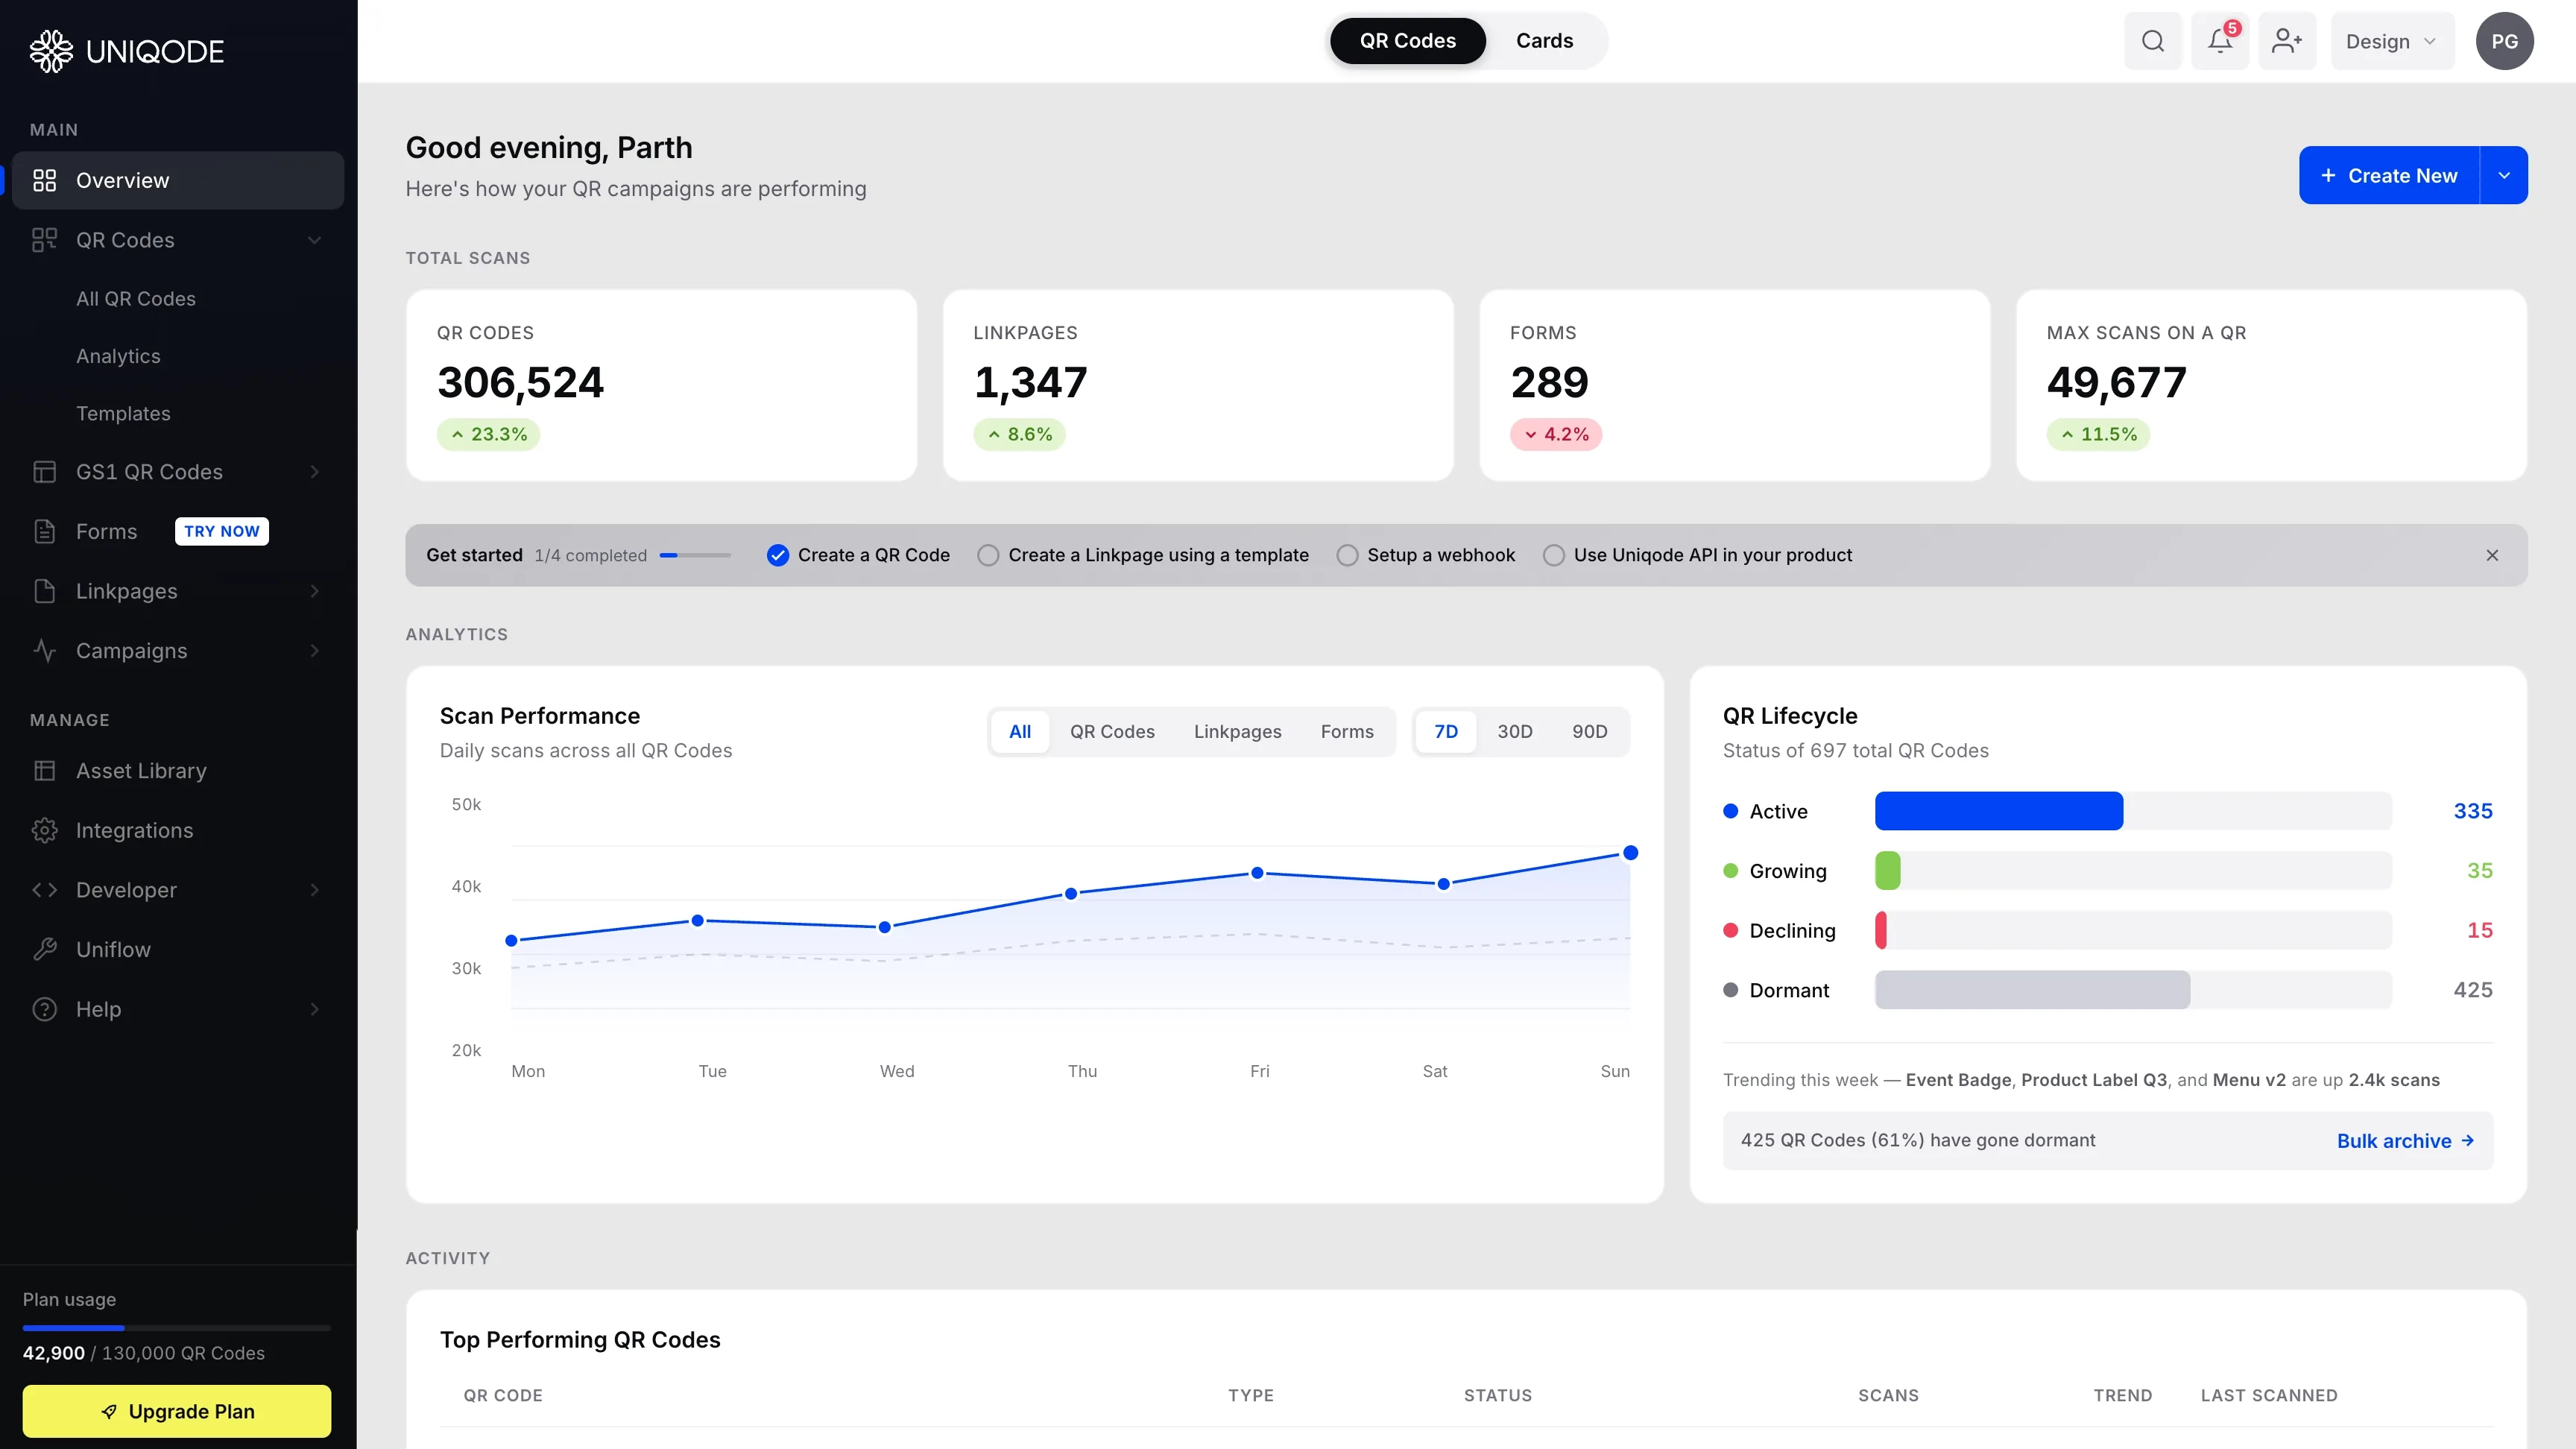
Task: Click the QR Codes sidebar icon
Action: (x=44, y=240)
